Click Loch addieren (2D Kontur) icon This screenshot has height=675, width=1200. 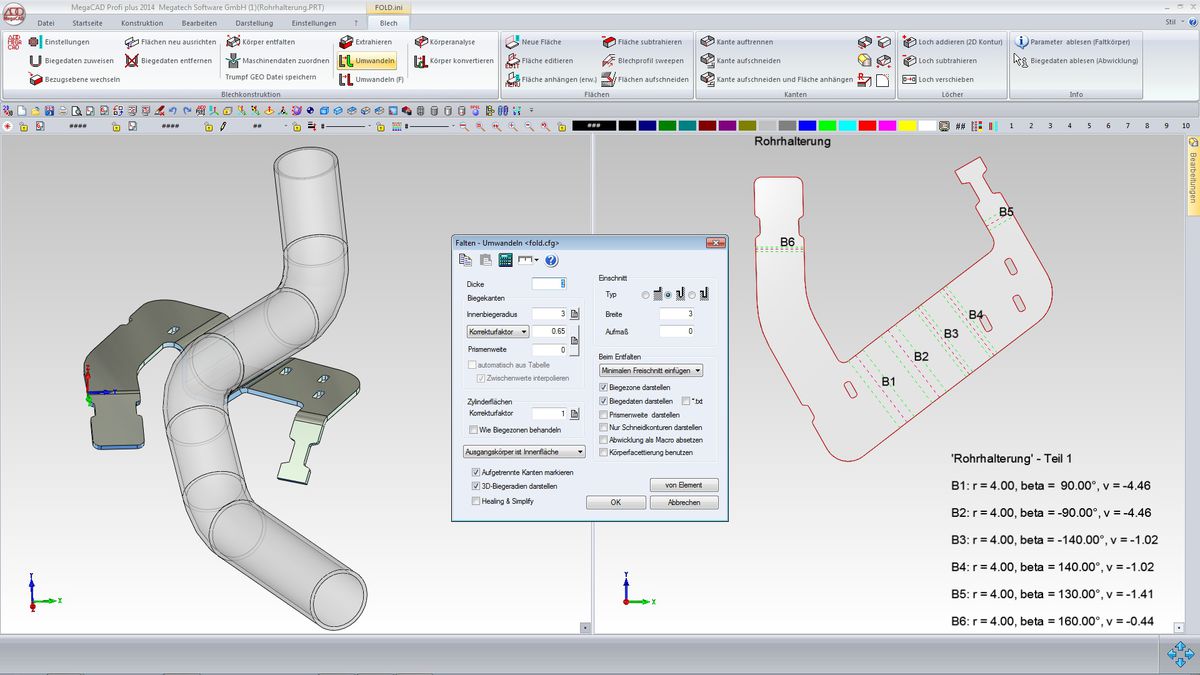coord(909,42)
